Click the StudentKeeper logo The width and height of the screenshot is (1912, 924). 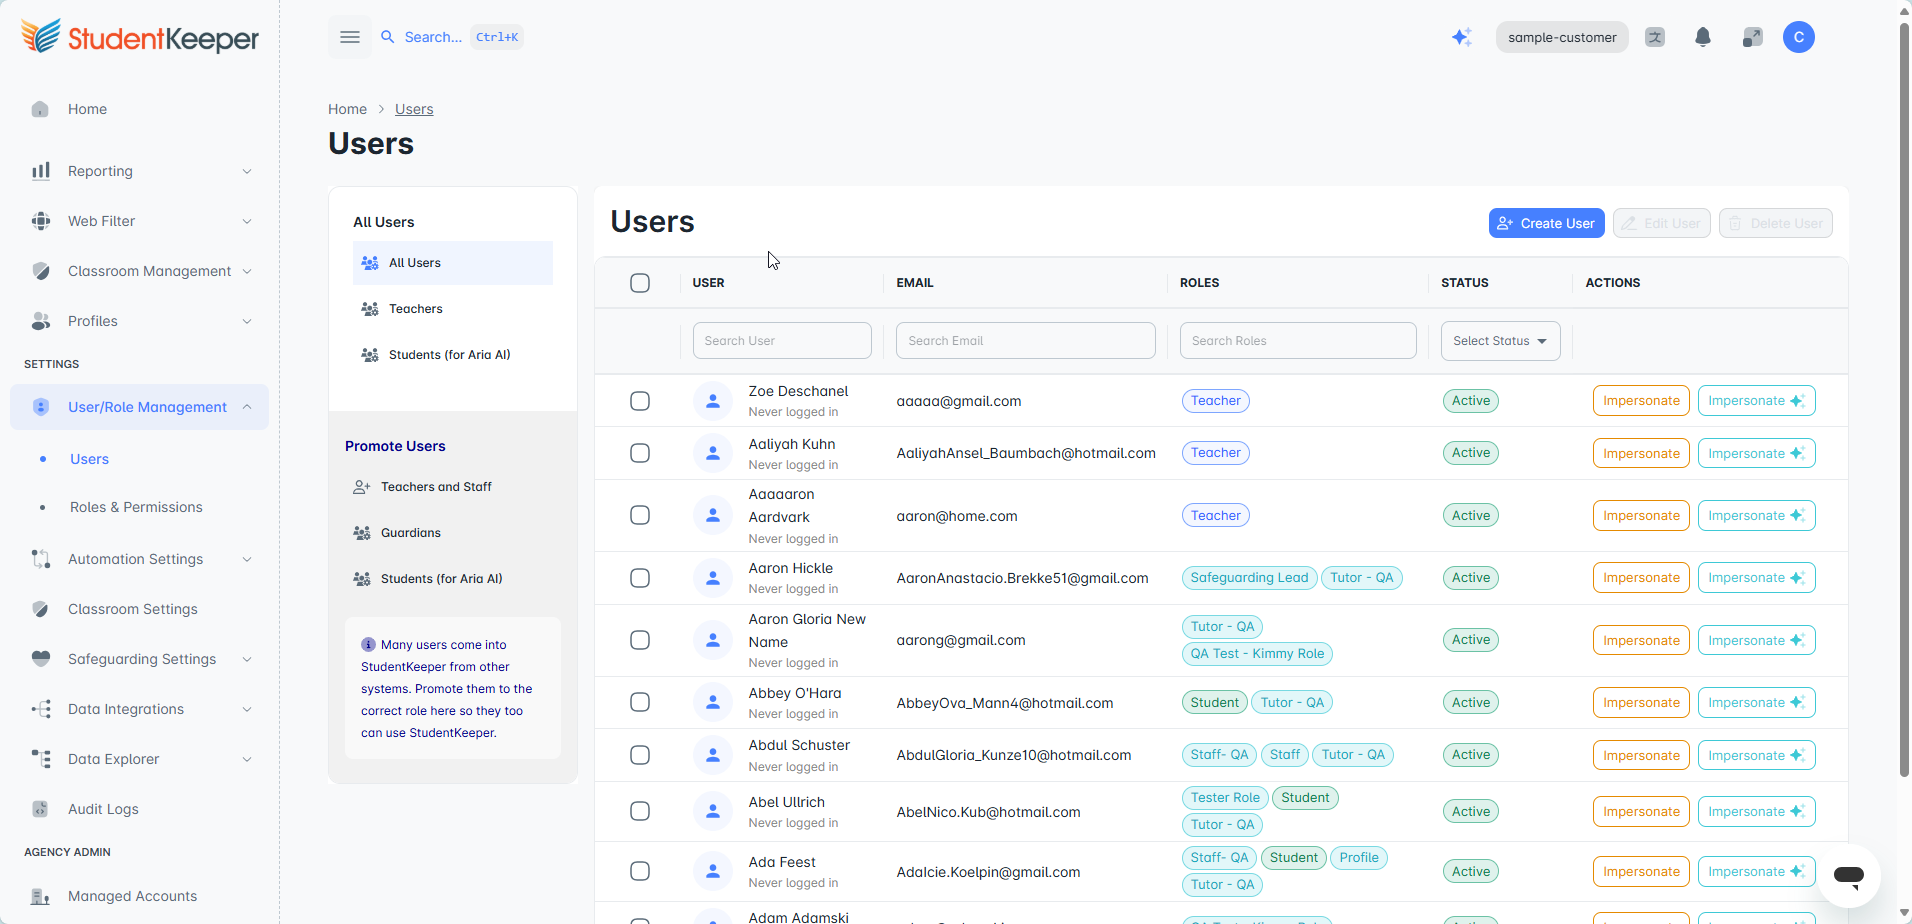140,37
